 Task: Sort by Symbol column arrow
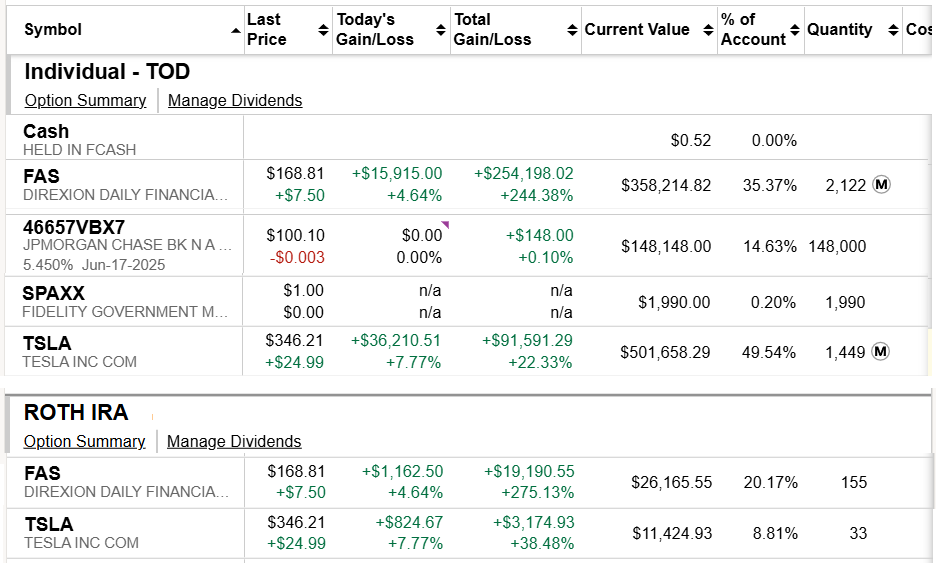(x=236, y=30)
